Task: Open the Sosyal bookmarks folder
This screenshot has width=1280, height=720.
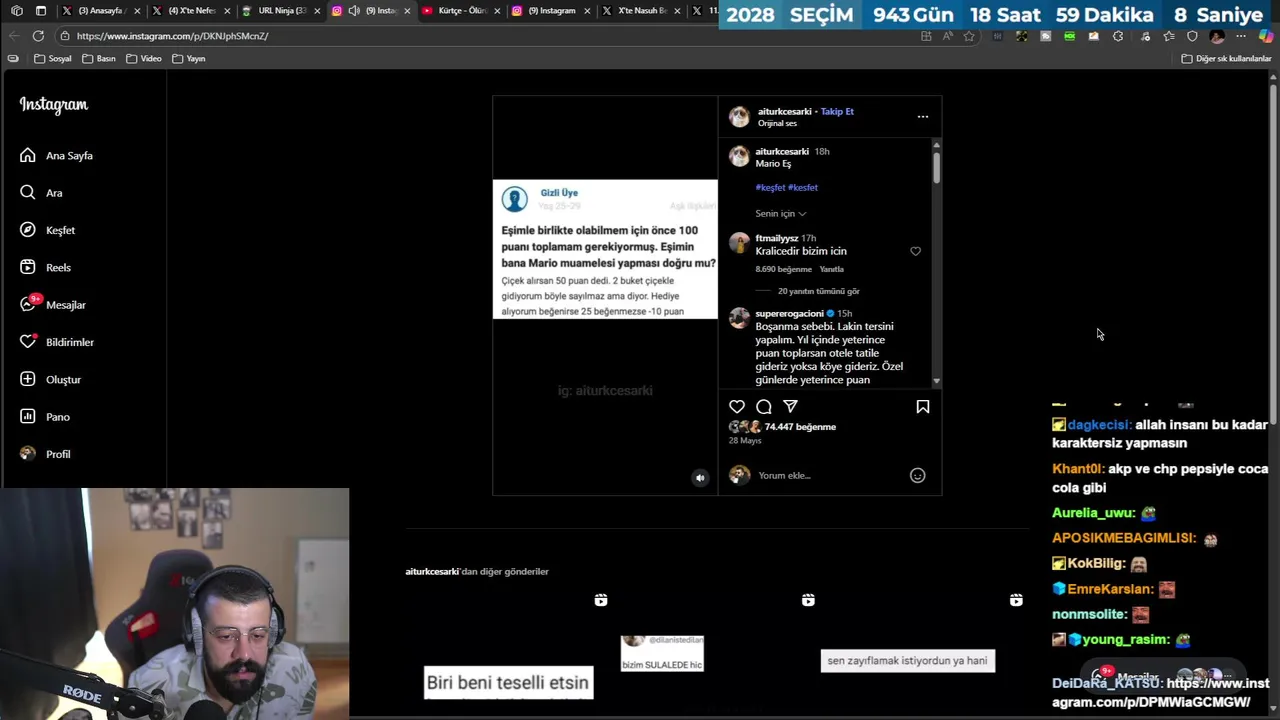Action: pyautogui.click(x=53, y=59)
